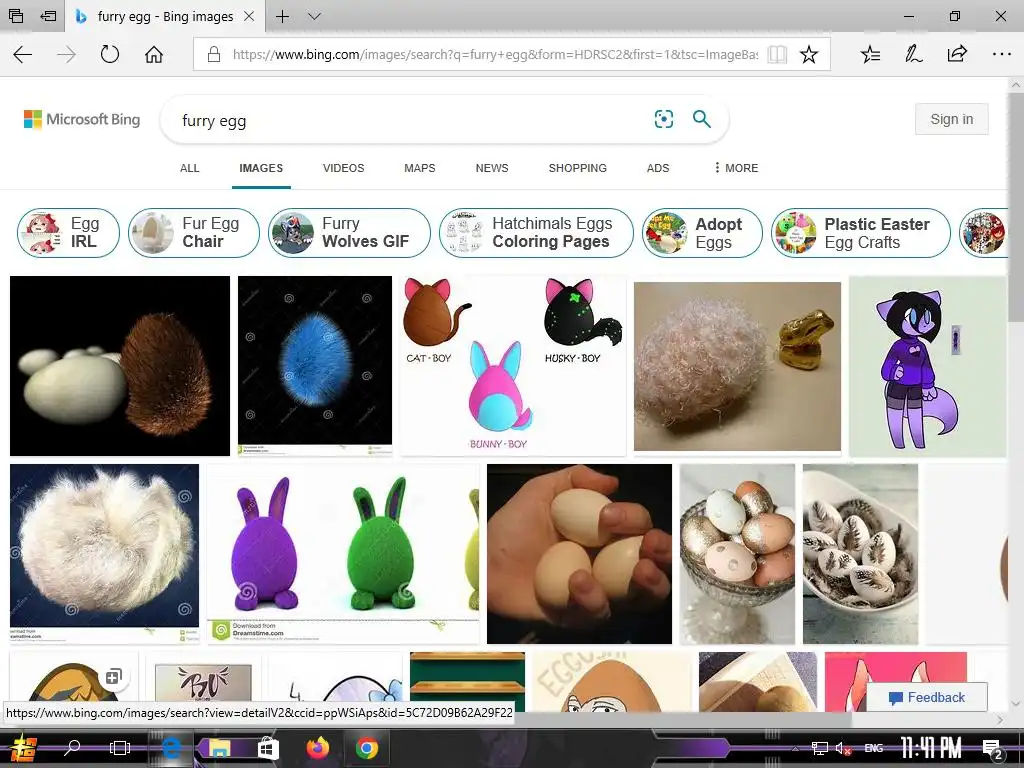1024x768 pixels.
Task: Open the Cat Boy eggs drawing
Action: click(513, 366)
